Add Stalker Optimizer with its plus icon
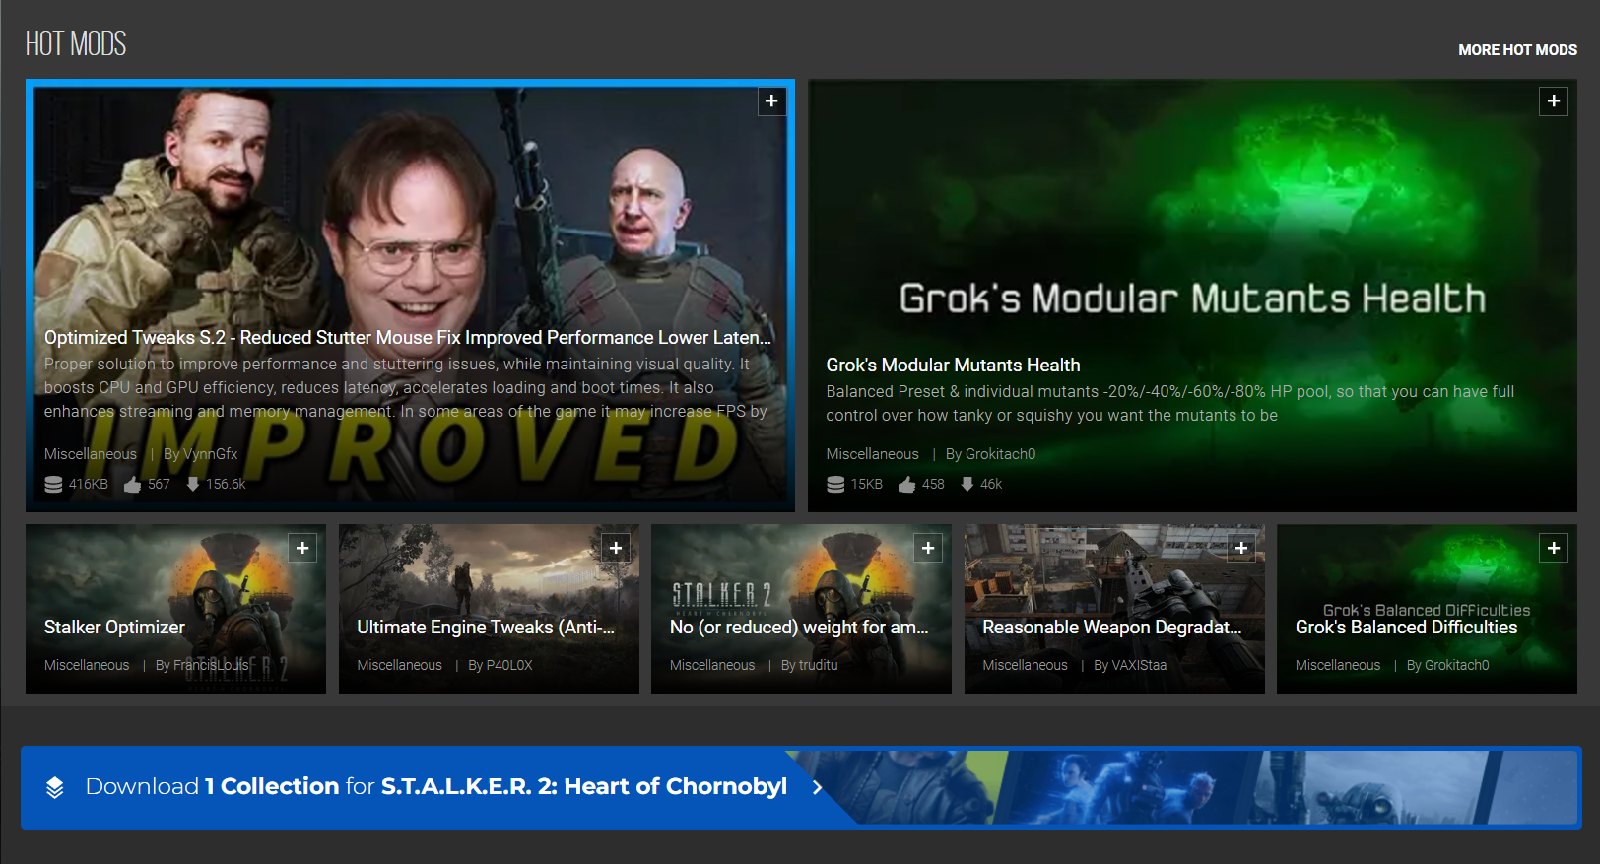 pyautogui.click(x=302, y=548)
